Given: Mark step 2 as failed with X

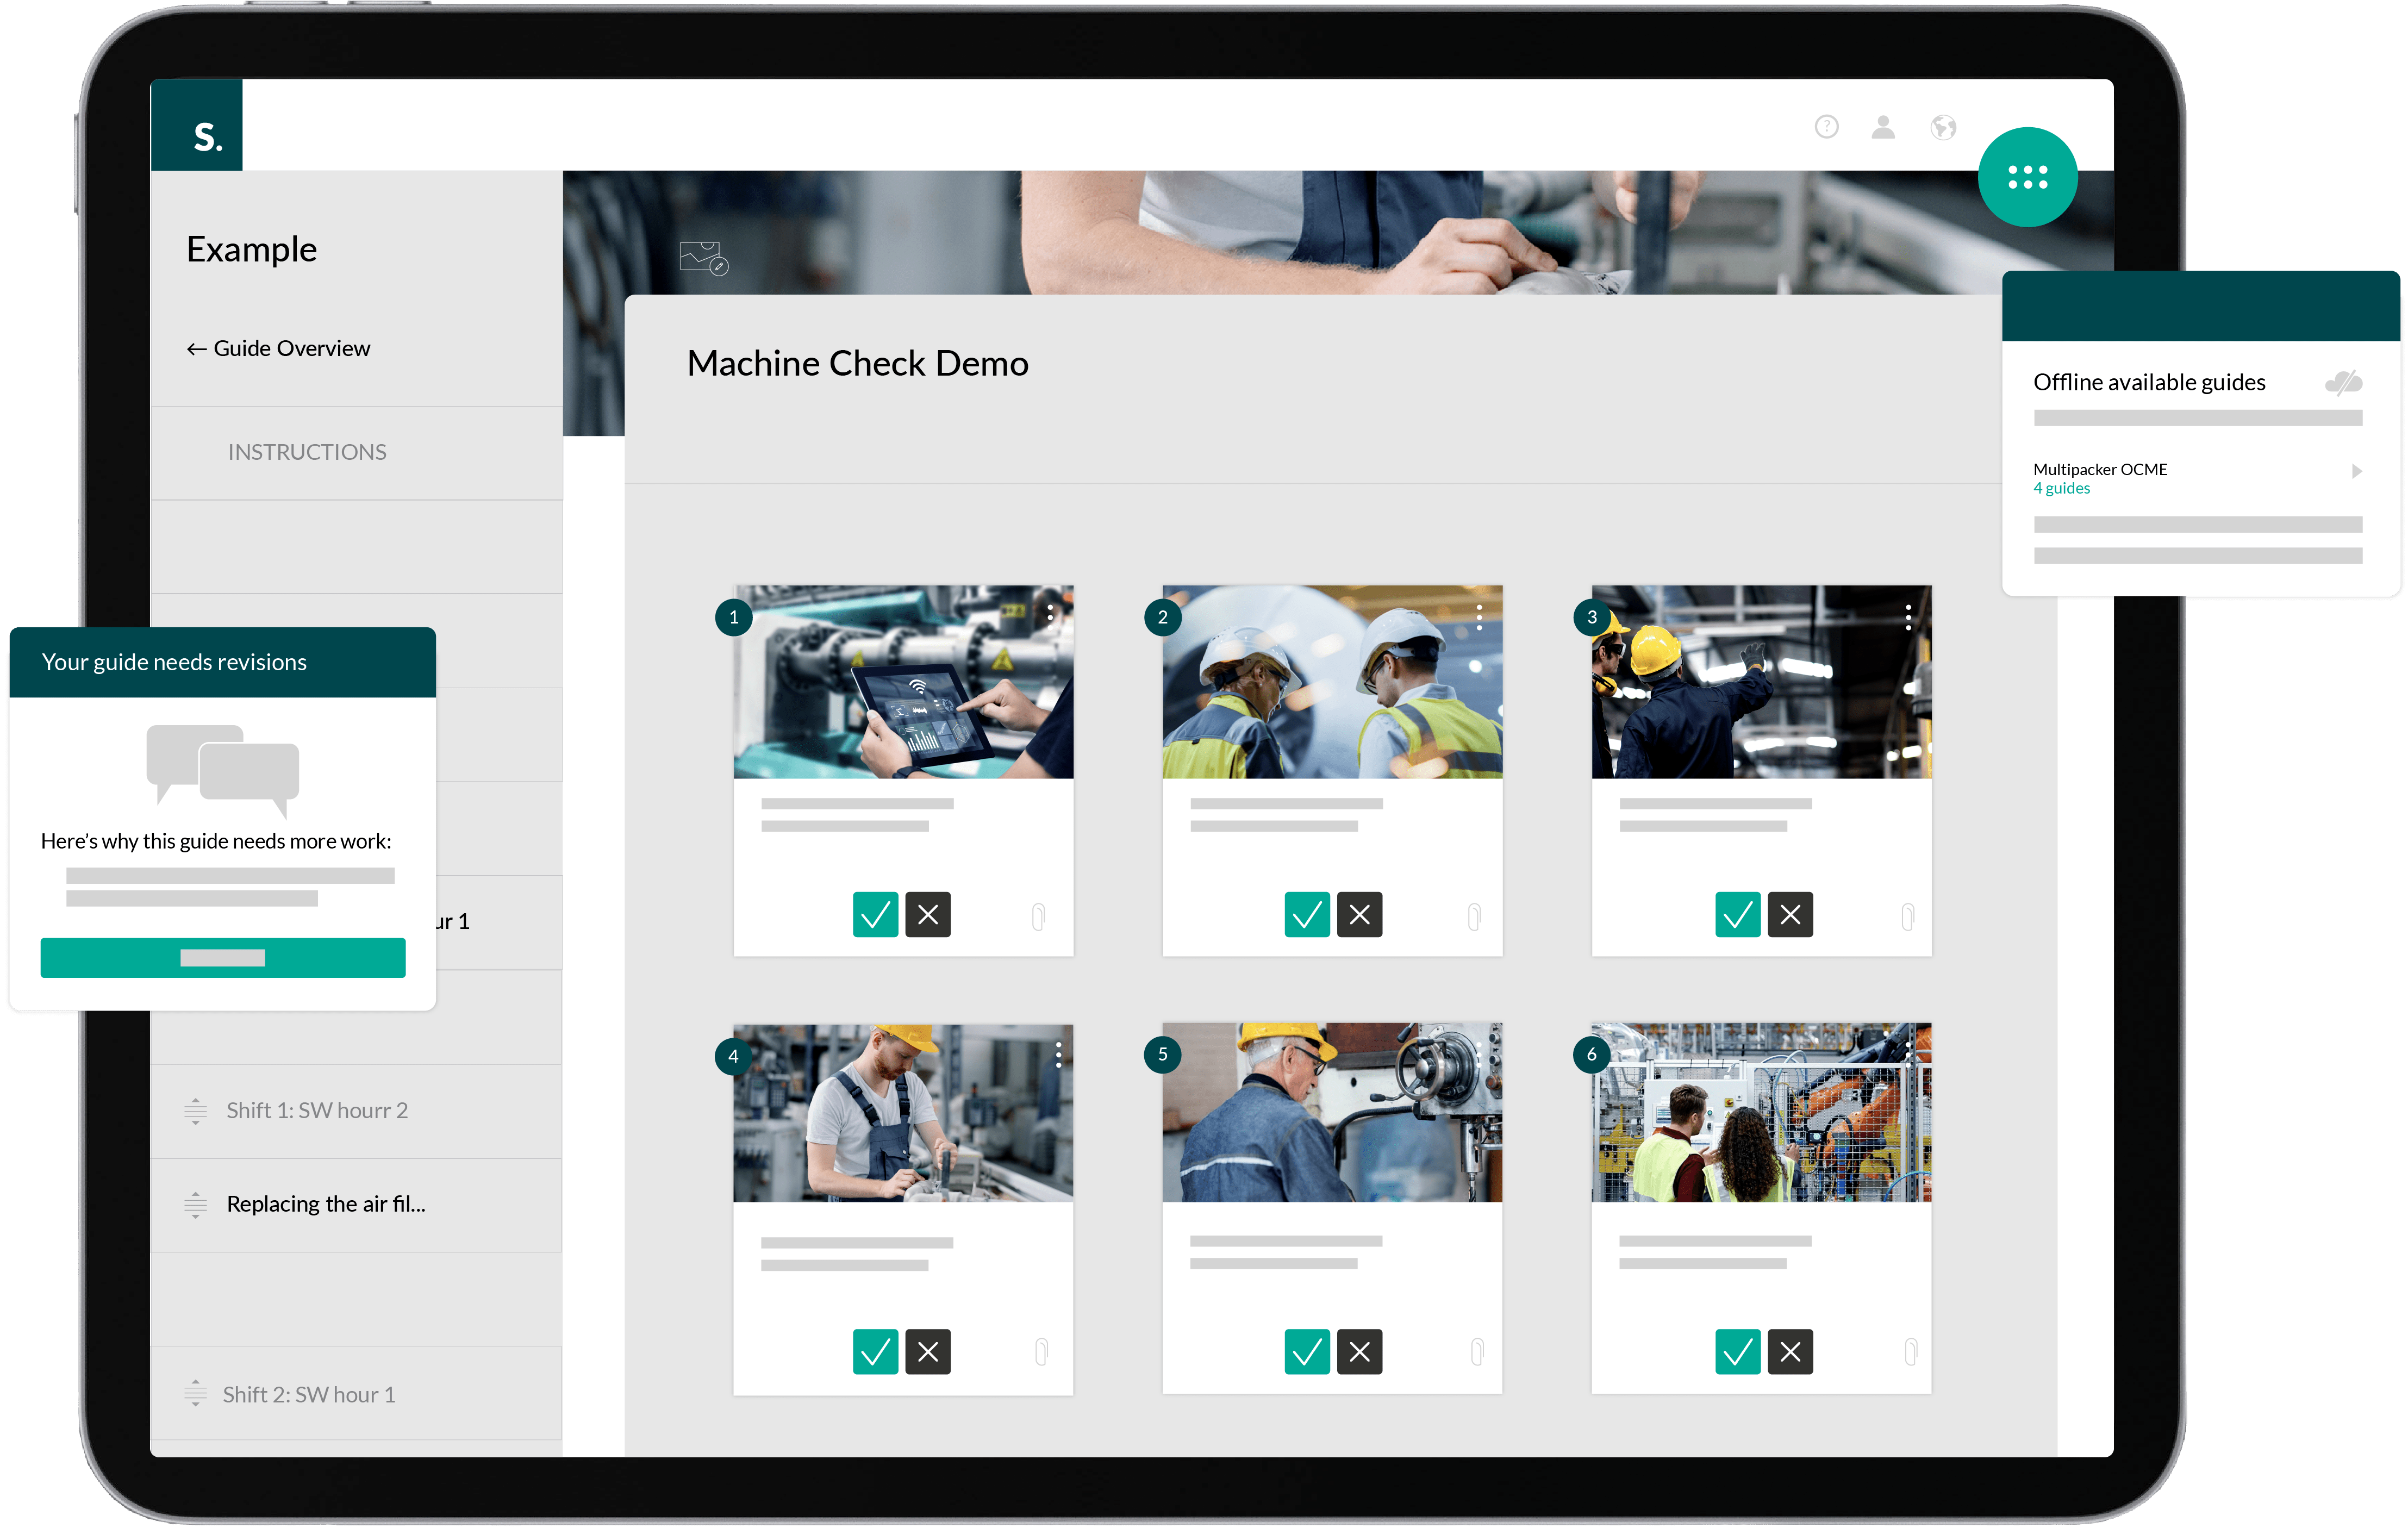Looking at the screenshot, I should [x=1360, y=914].
